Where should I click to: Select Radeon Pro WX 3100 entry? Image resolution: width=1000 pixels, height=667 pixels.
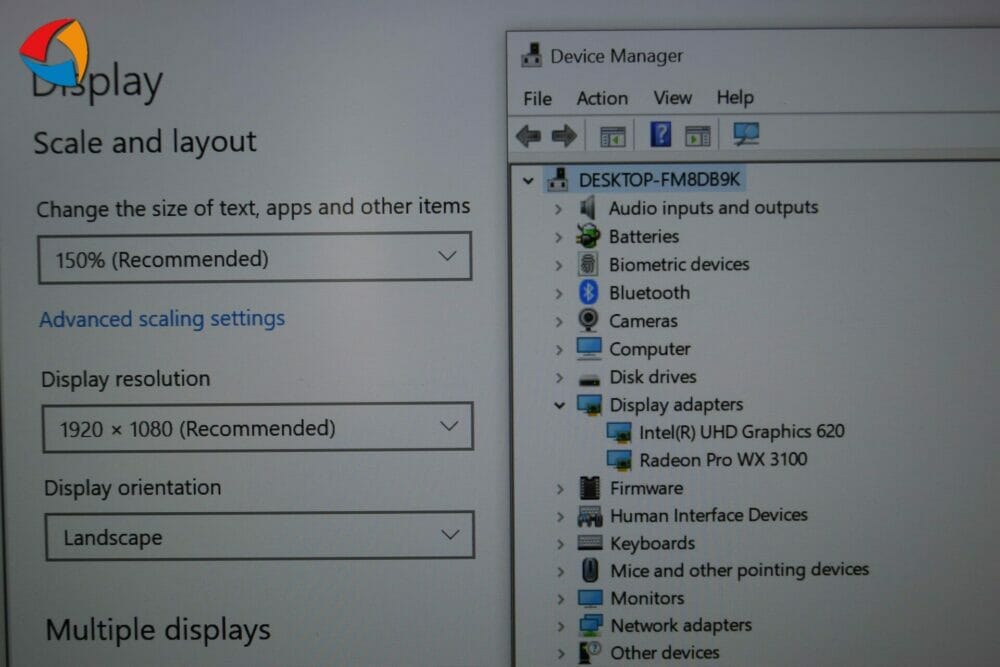(x=723, y=459)
